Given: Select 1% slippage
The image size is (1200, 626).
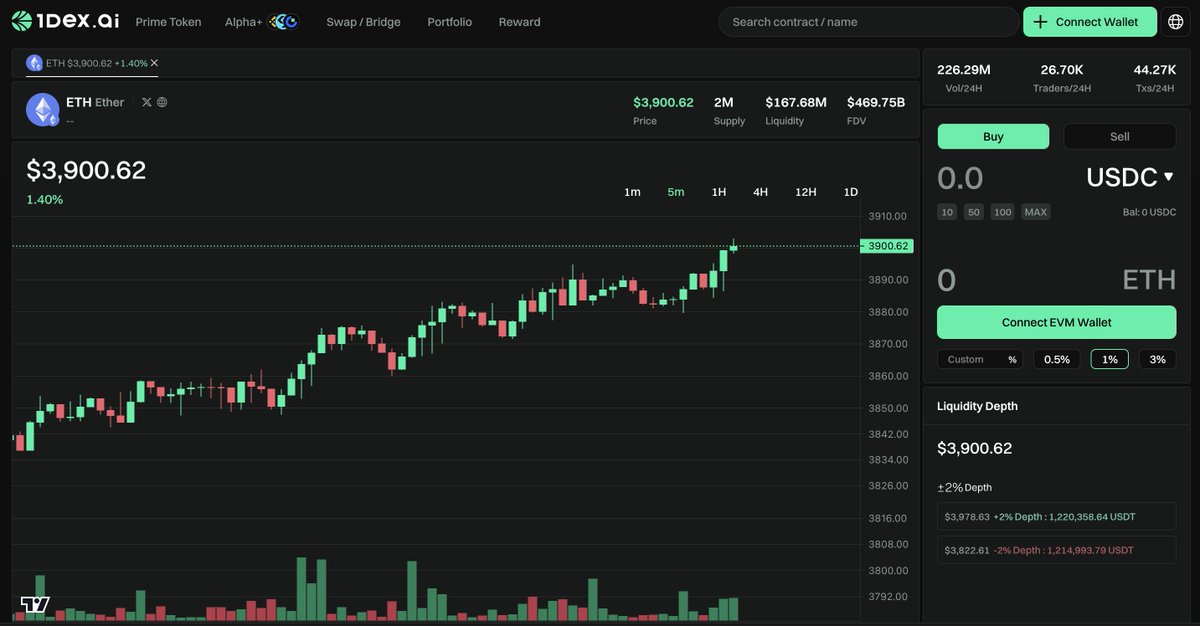Looking at the screenshot, I should 1110,359.
